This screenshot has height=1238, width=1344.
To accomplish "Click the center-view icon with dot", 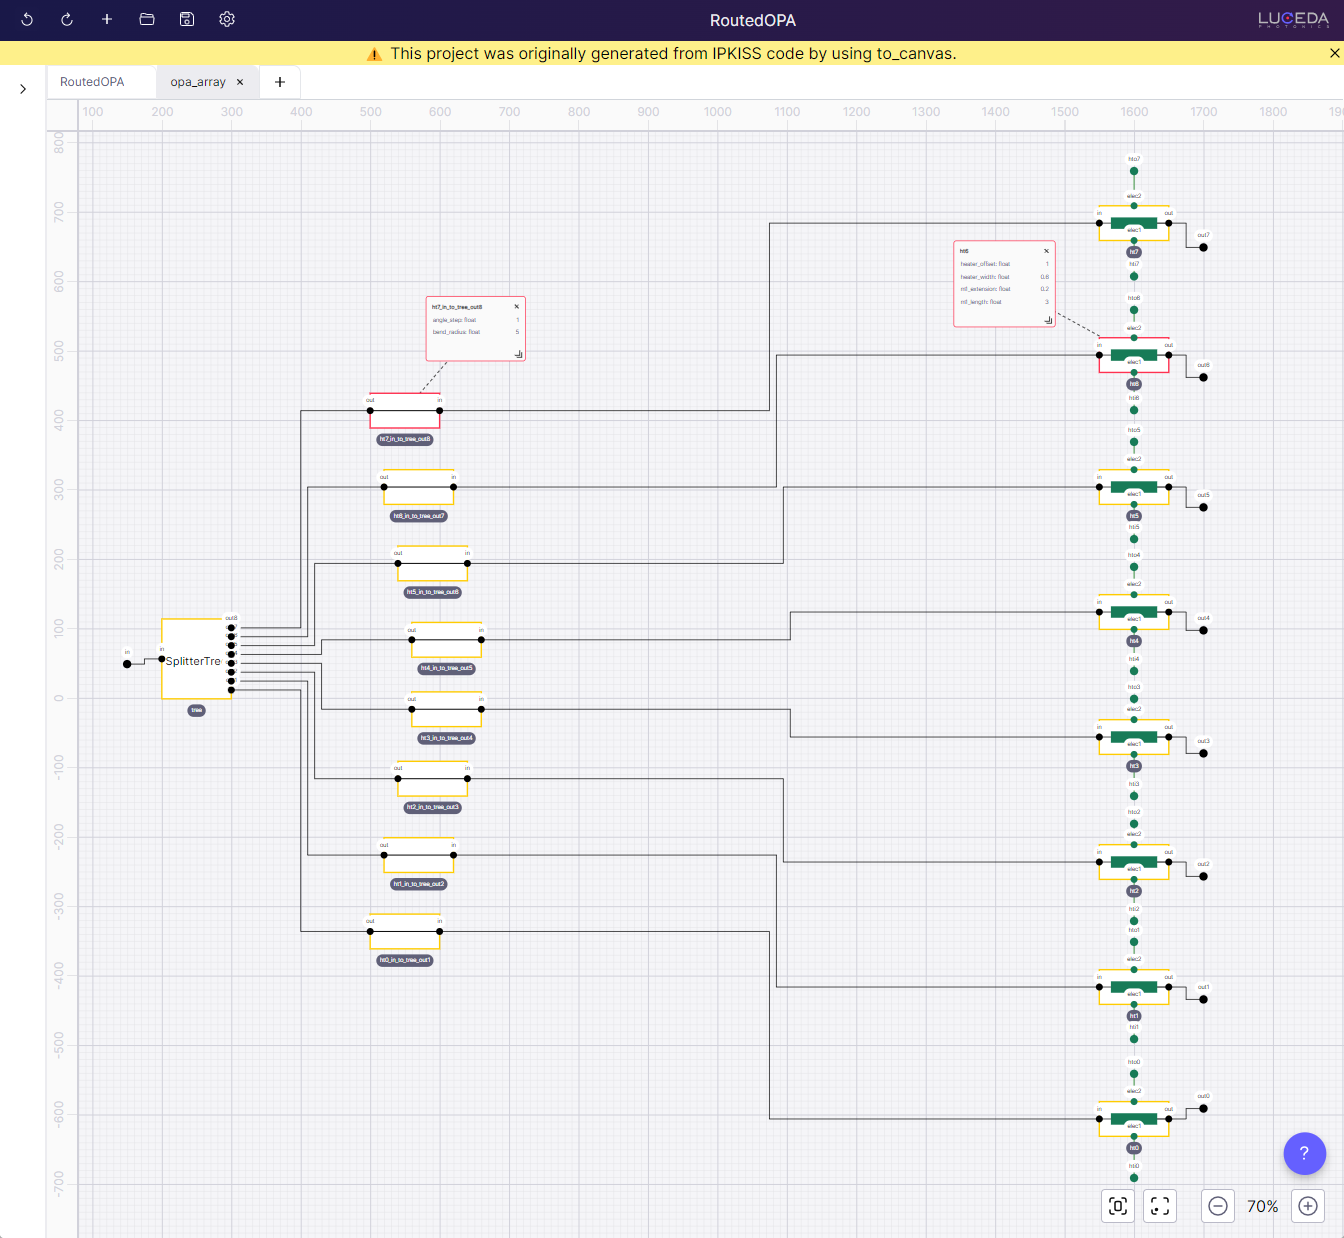I will pos(1118,1206).
